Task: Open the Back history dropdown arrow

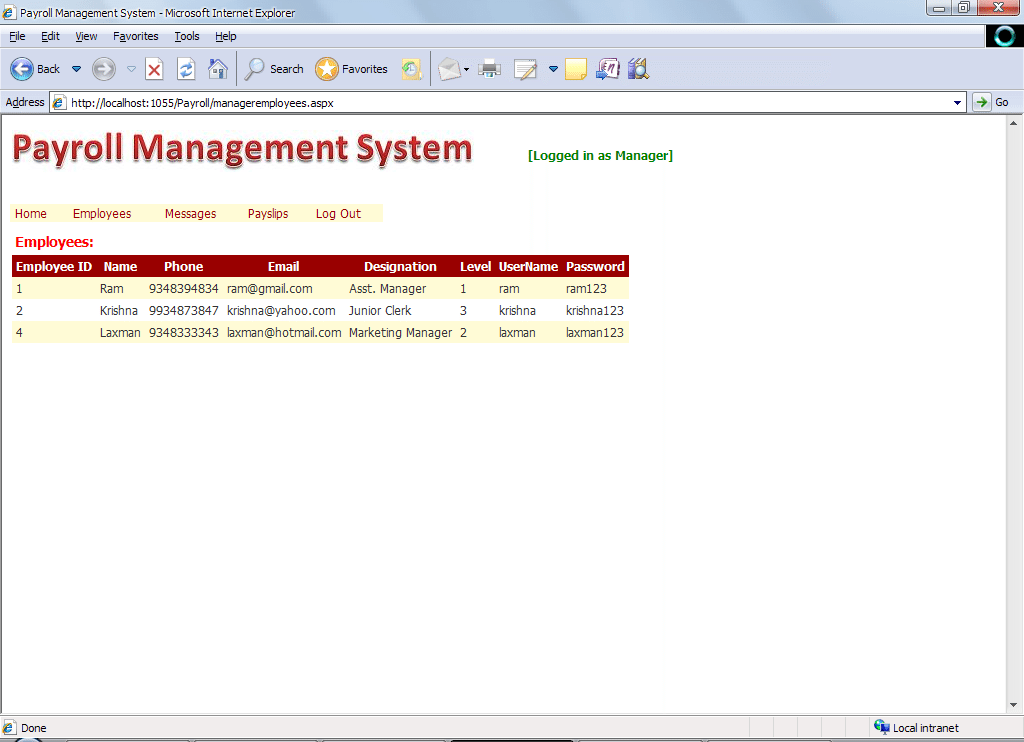Action: [76, 69]
